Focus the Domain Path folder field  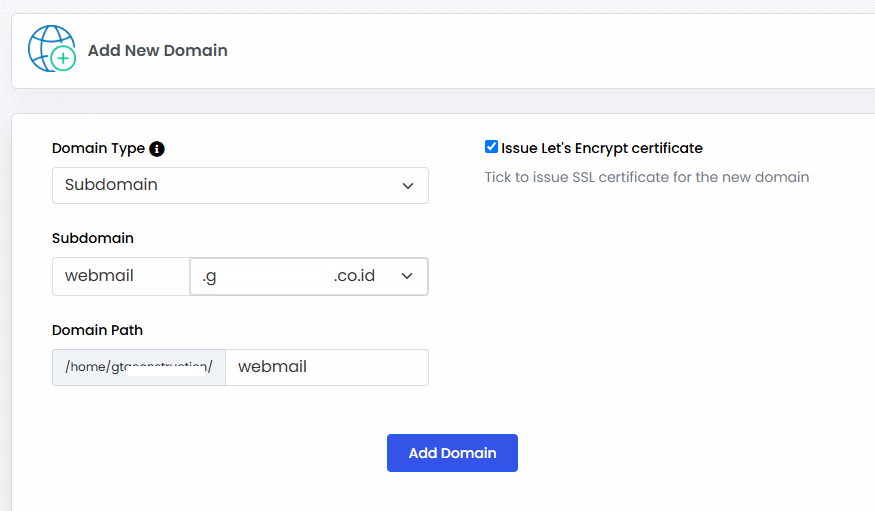point(327,367)
